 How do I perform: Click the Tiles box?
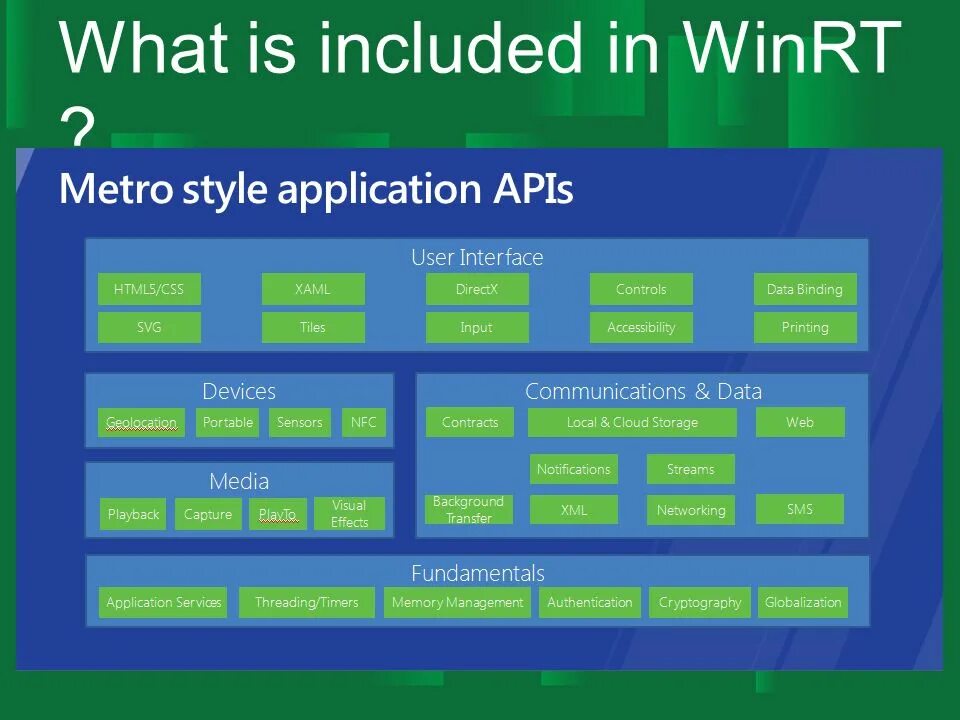[313, 327]
